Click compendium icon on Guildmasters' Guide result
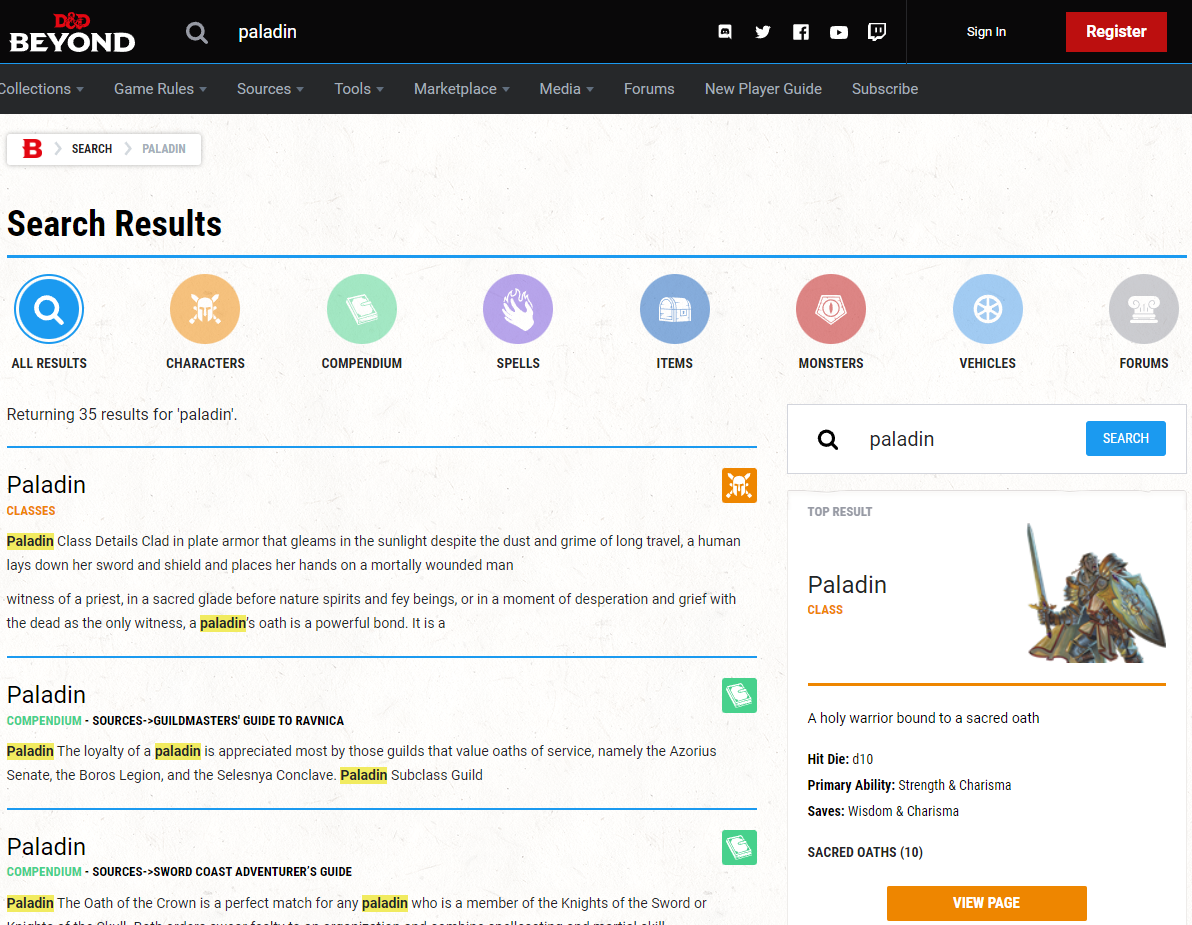Screen dimensions: 1192x925 point(740,695)
